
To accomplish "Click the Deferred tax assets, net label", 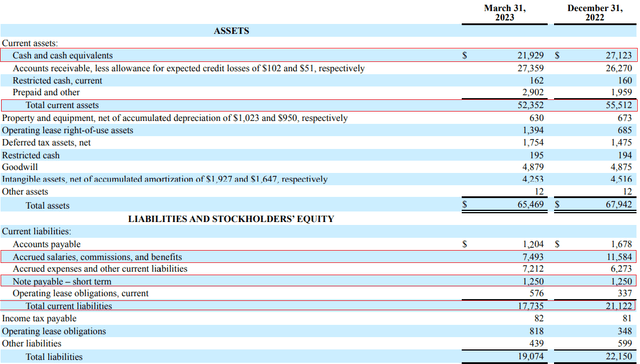I will 46,142.
